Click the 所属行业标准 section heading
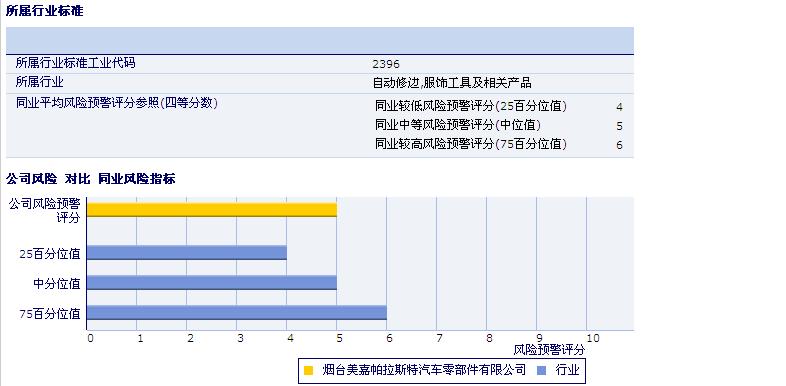 coord(45,11)
